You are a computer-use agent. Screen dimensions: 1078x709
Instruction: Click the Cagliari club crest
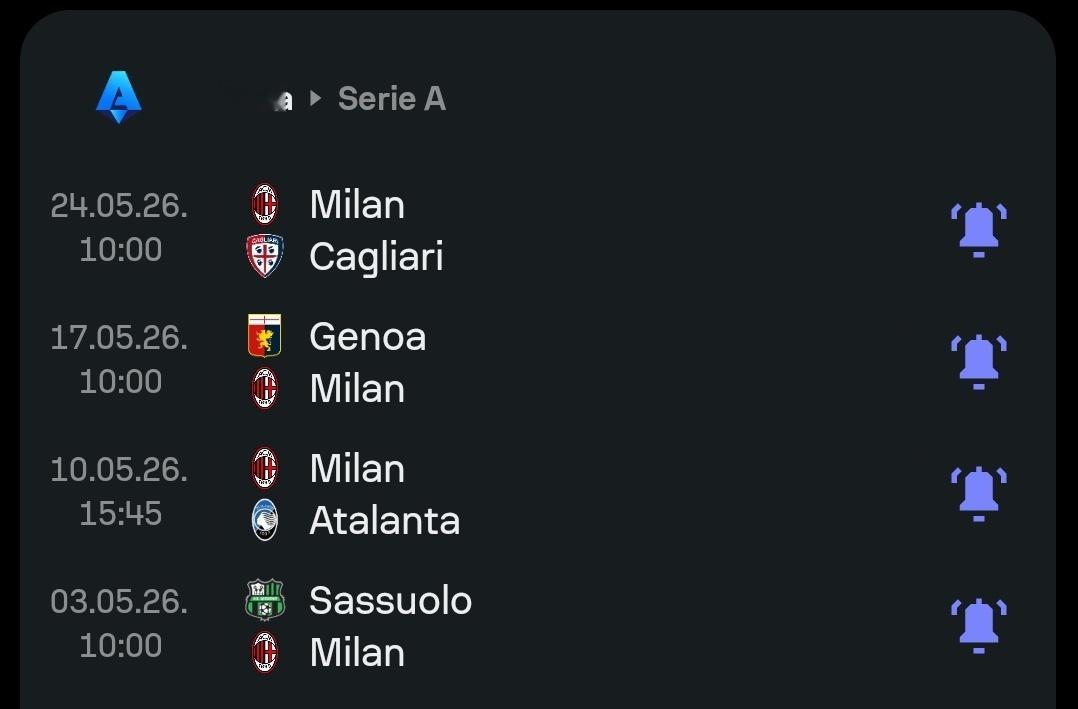point(265,256)
